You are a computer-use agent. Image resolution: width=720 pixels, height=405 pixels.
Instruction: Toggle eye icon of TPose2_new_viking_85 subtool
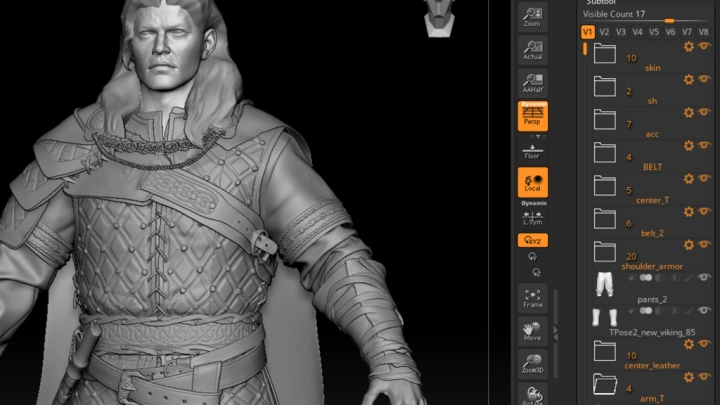[704, 310]
